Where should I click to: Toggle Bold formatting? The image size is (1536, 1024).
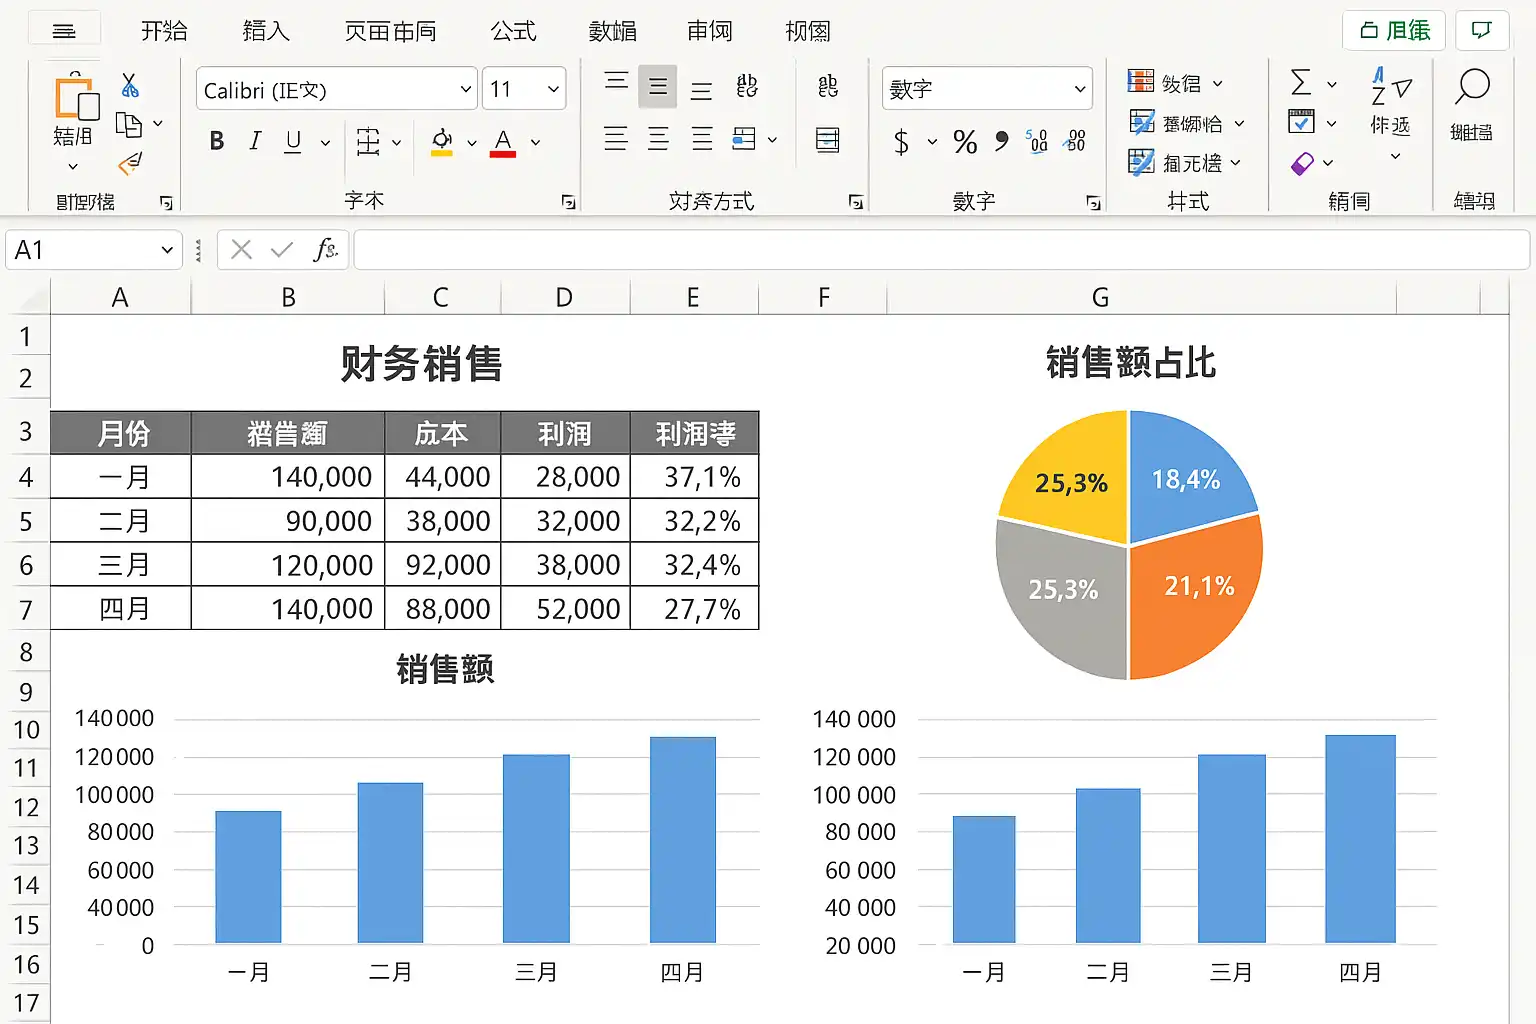[217, 142]
